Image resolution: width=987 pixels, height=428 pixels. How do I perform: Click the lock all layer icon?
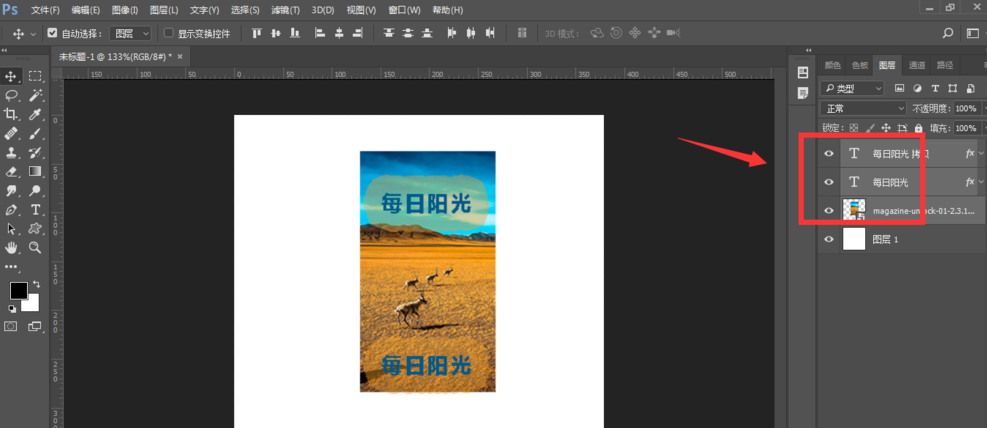pyautogui.click(x=921, y=128)
